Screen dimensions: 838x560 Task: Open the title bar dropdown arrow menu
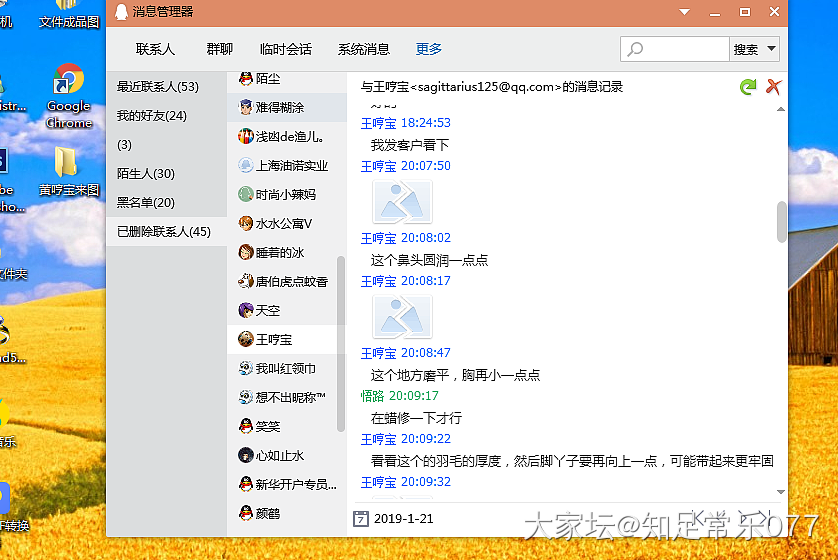685,12
